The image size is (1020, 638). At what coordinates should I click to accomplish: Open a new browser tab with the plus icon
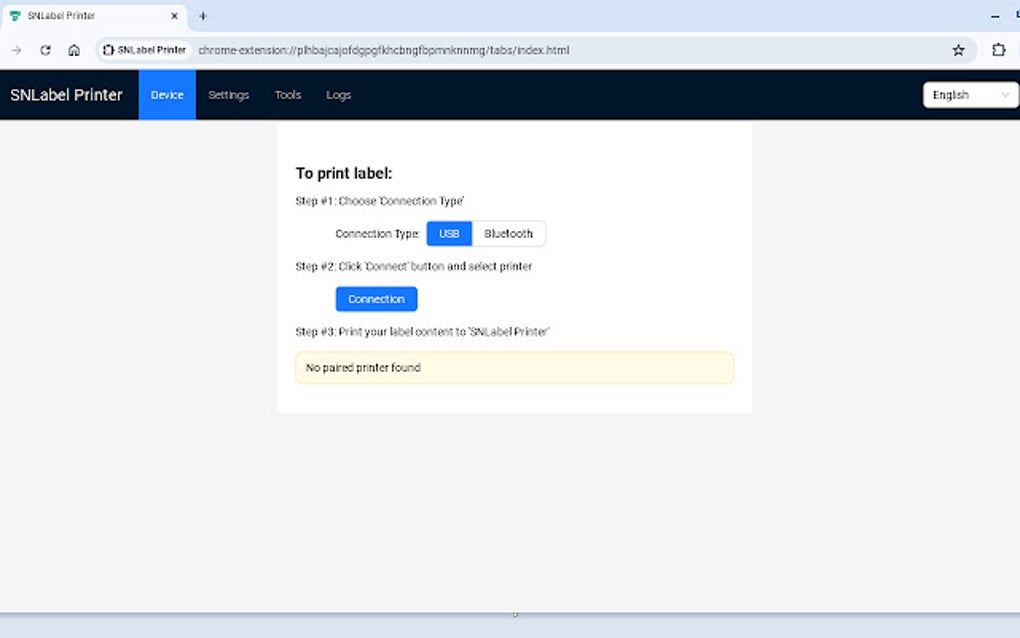click(203, 16)
